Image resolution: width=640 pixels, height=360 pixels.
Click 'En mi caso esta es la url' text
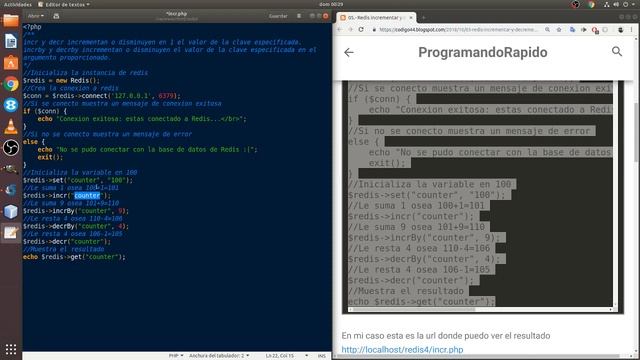[x=446, y=336]
